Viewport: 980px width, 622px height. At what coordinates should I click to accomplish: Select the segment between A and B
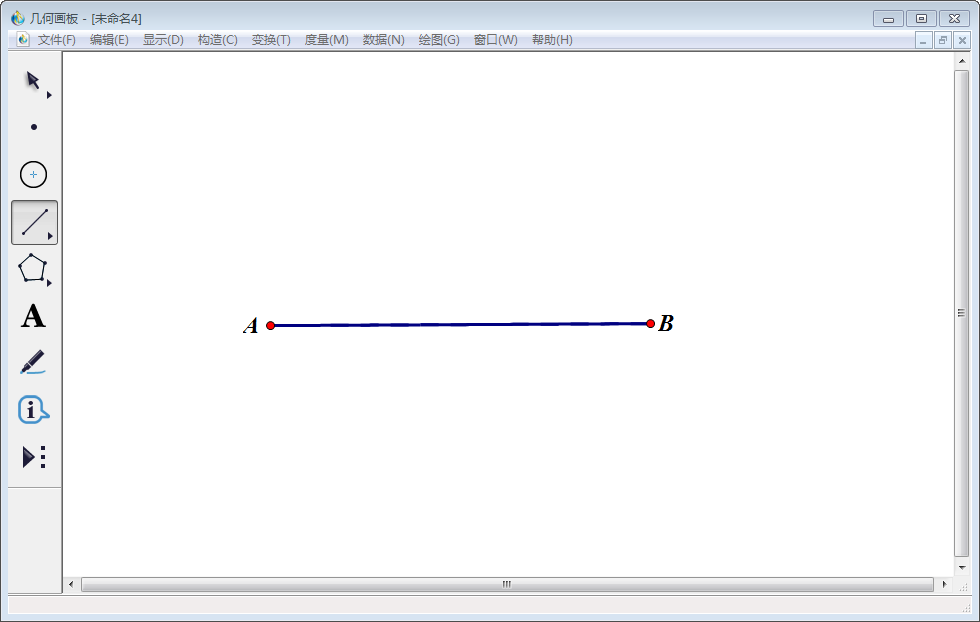click(460, 324)
